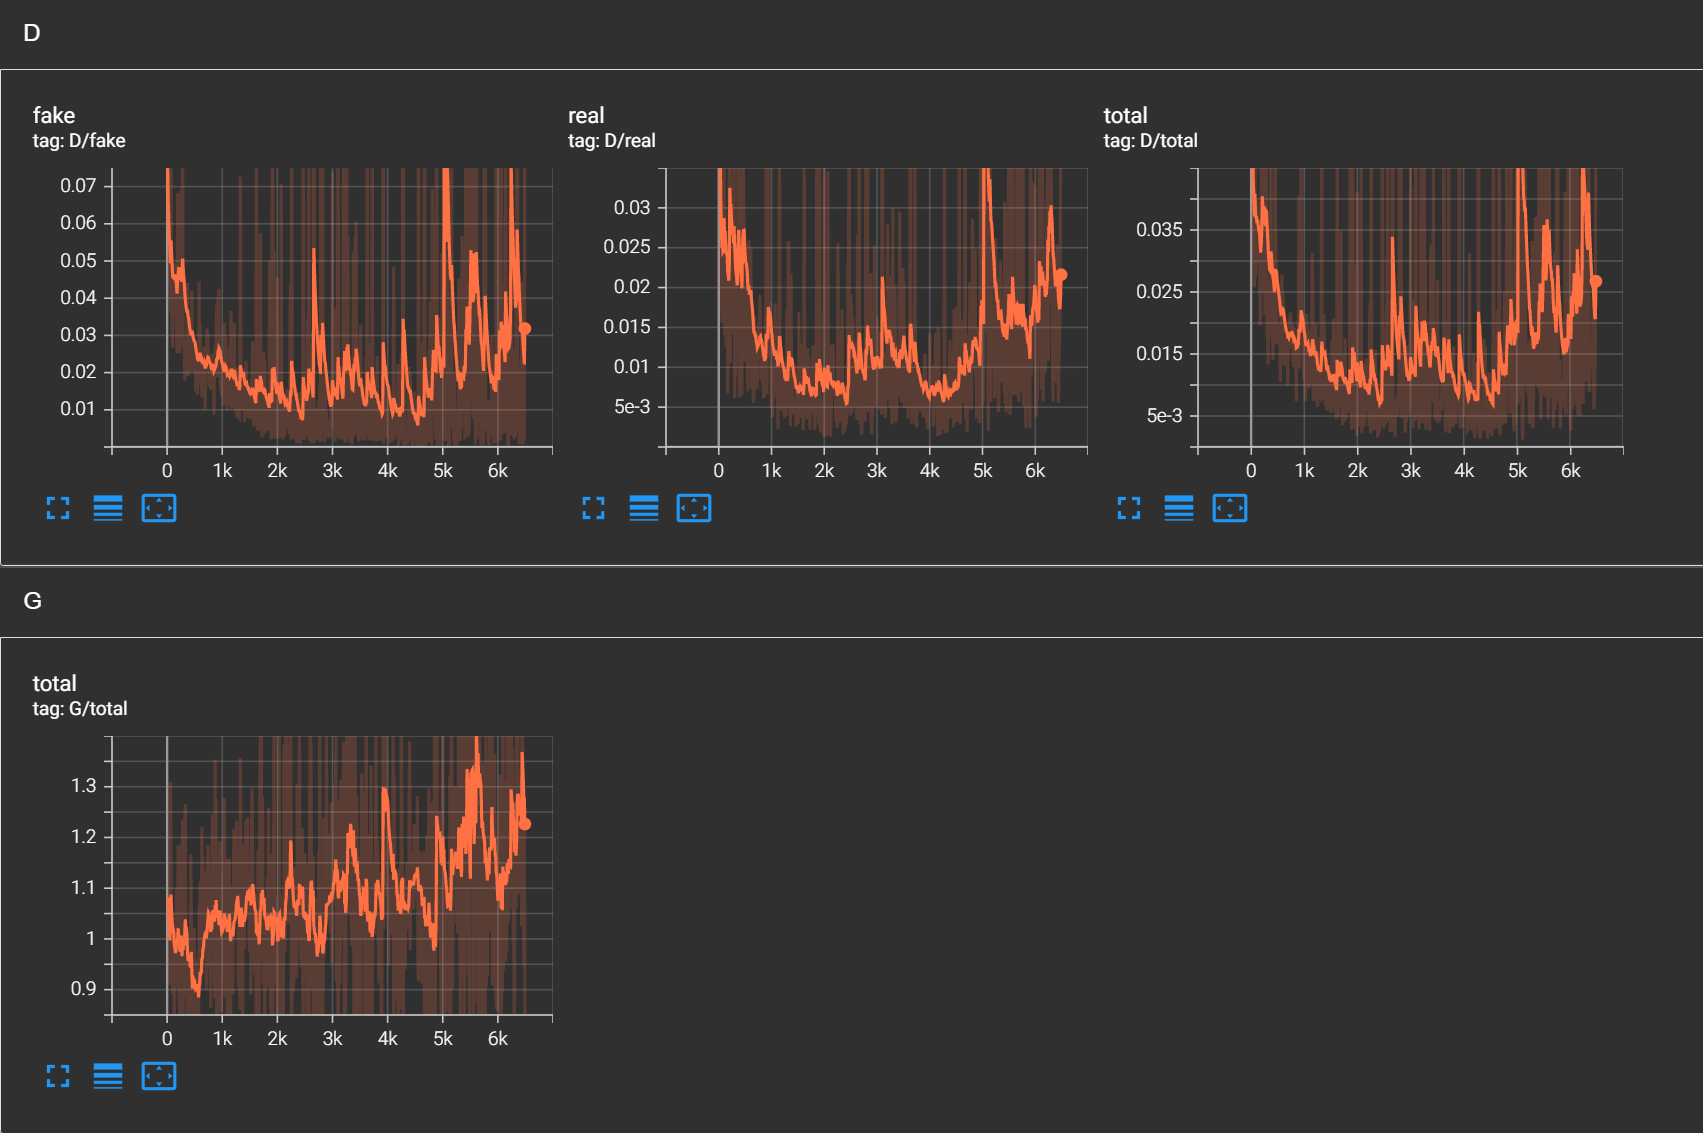Image resolution: width=1703 pixels, height=1133 pixels.
Task: Select the last data point on G/total curve
Action: pyautogui.click(x=525, y=824)
